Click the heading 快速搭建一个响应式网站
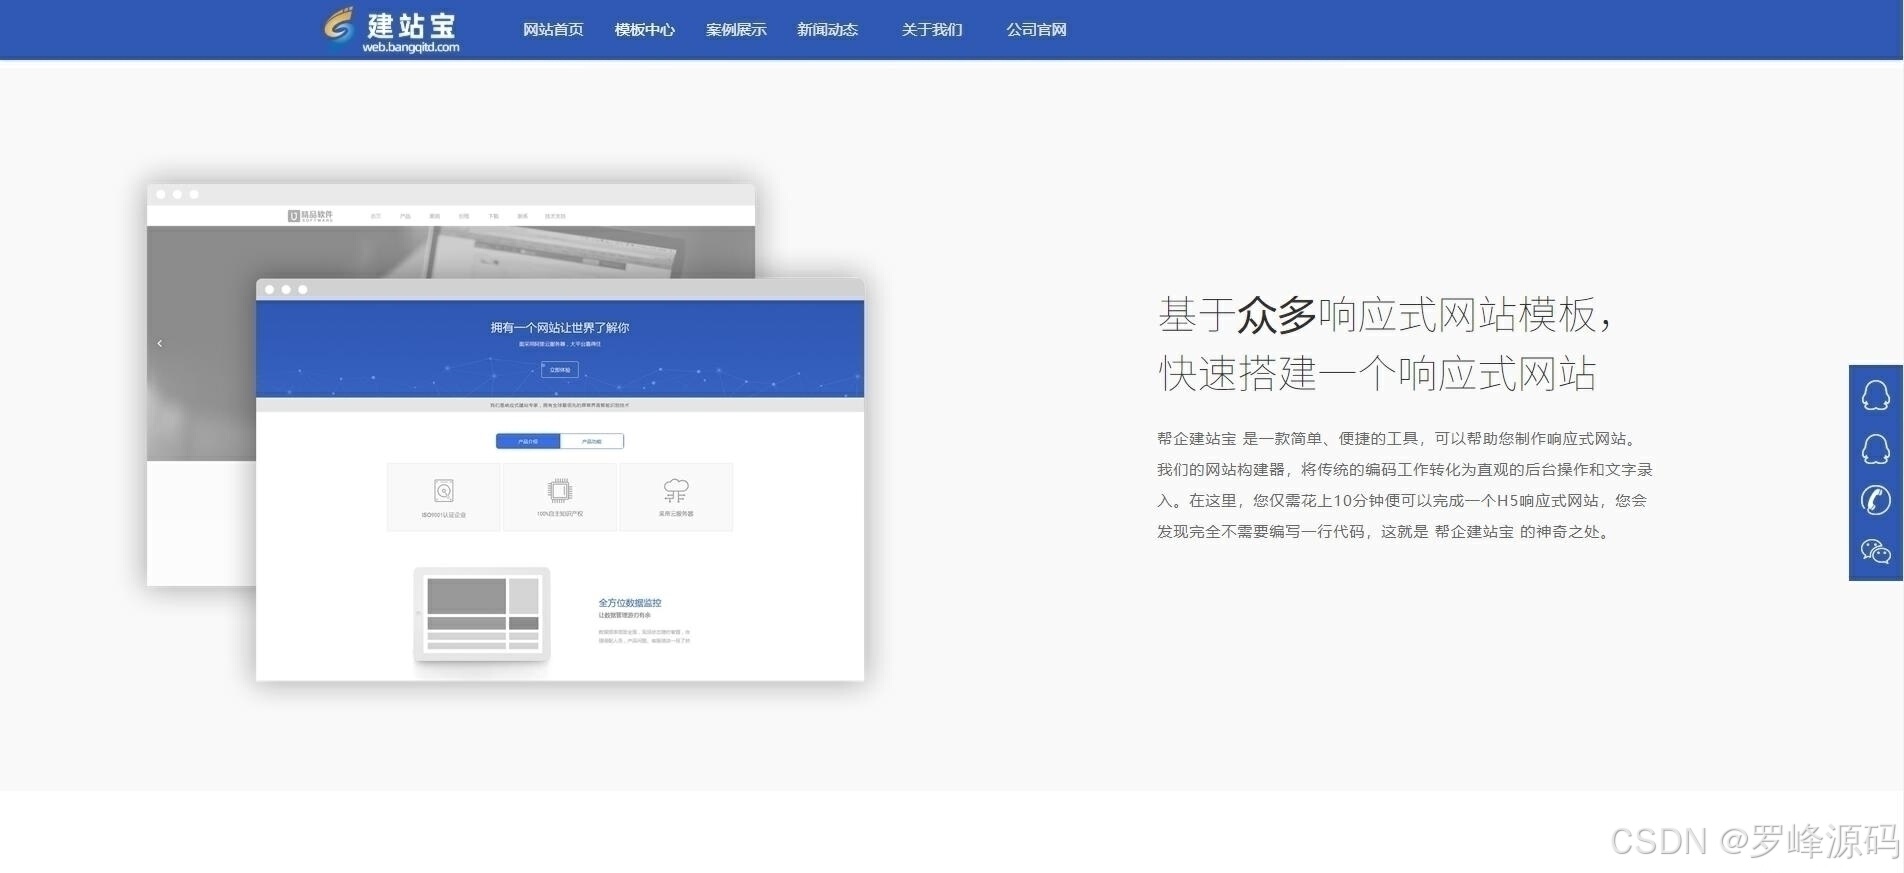Image resolution: width=1904 pixels, height=873 pixels. 1377,374
